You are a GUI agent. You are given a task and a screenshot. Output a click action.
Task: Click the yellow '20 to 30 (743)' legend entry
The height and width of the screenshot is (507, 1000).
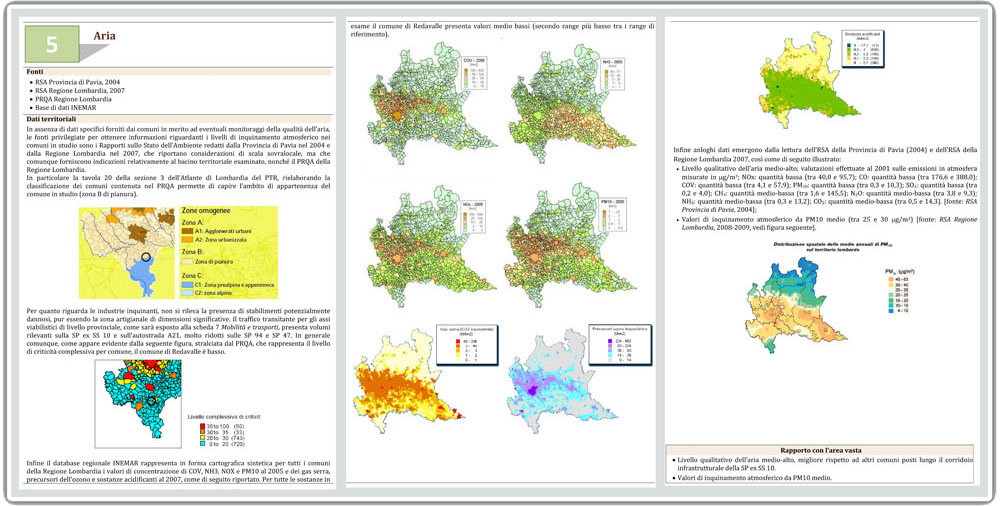point(224,439)
